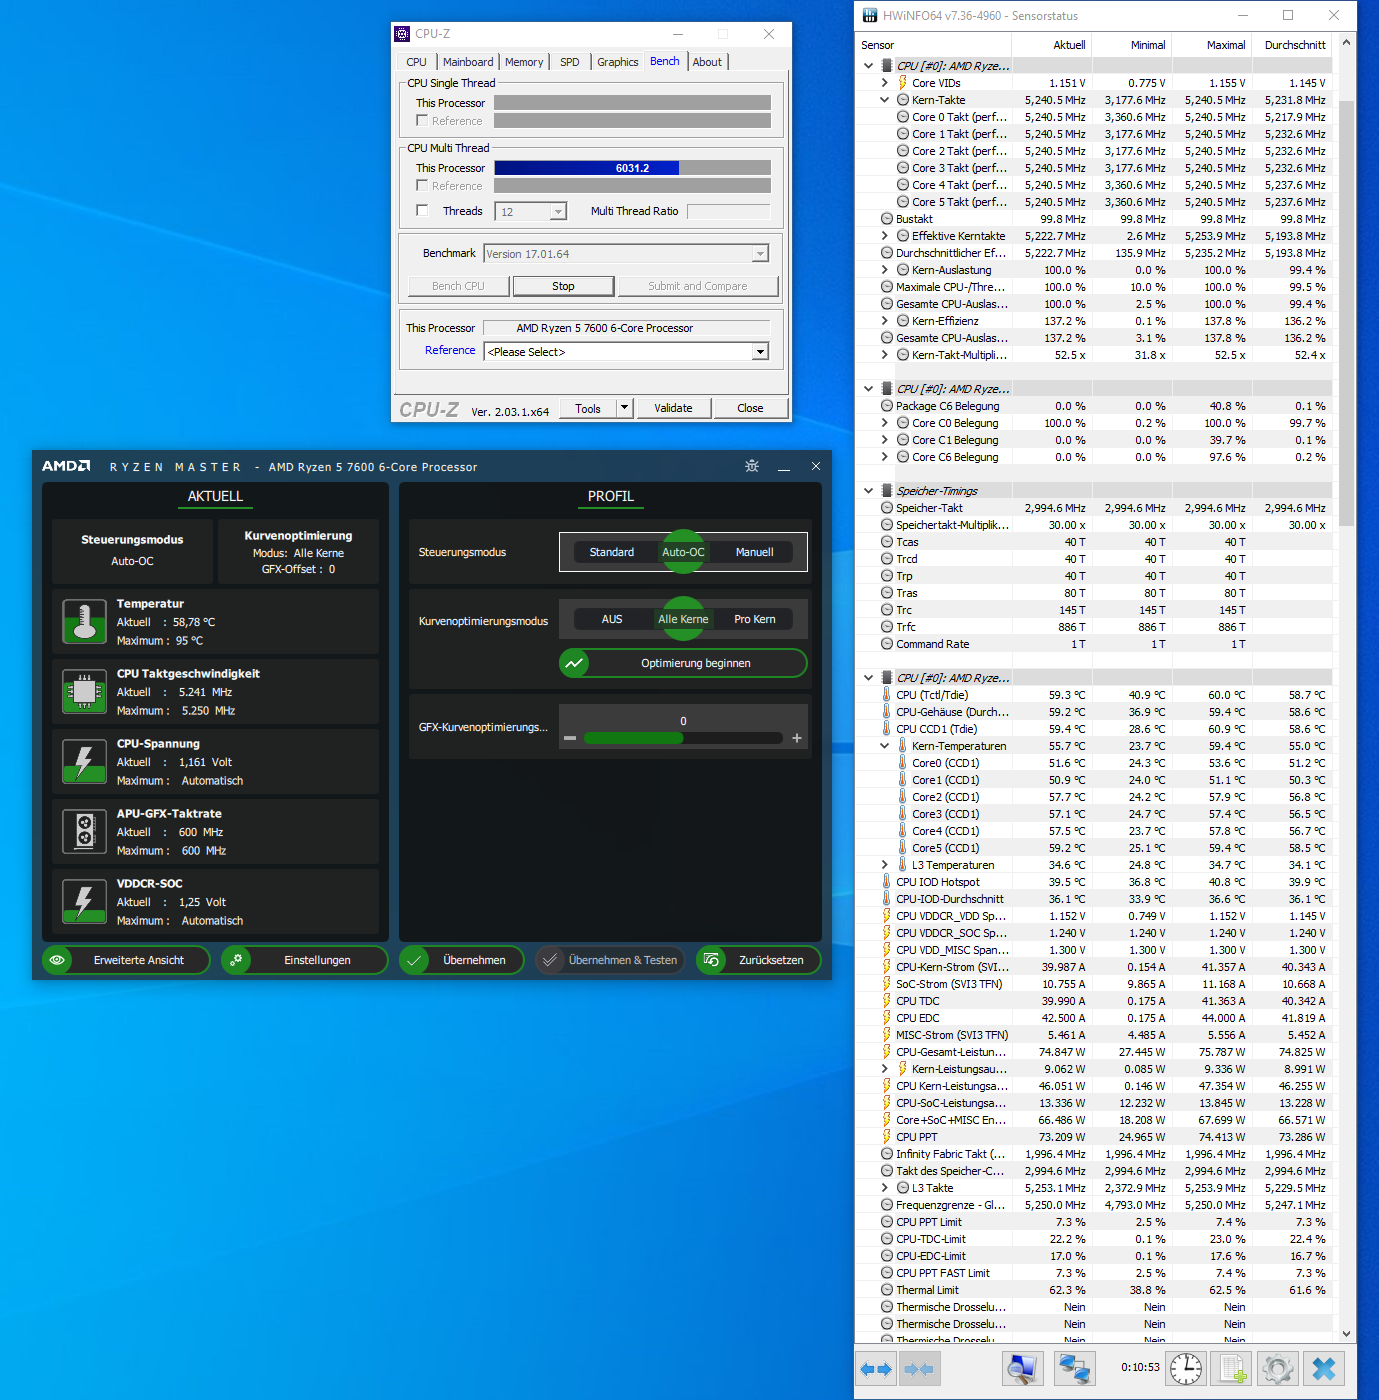Switch to Graphics tab in CPU-Z

click(617, 62)
